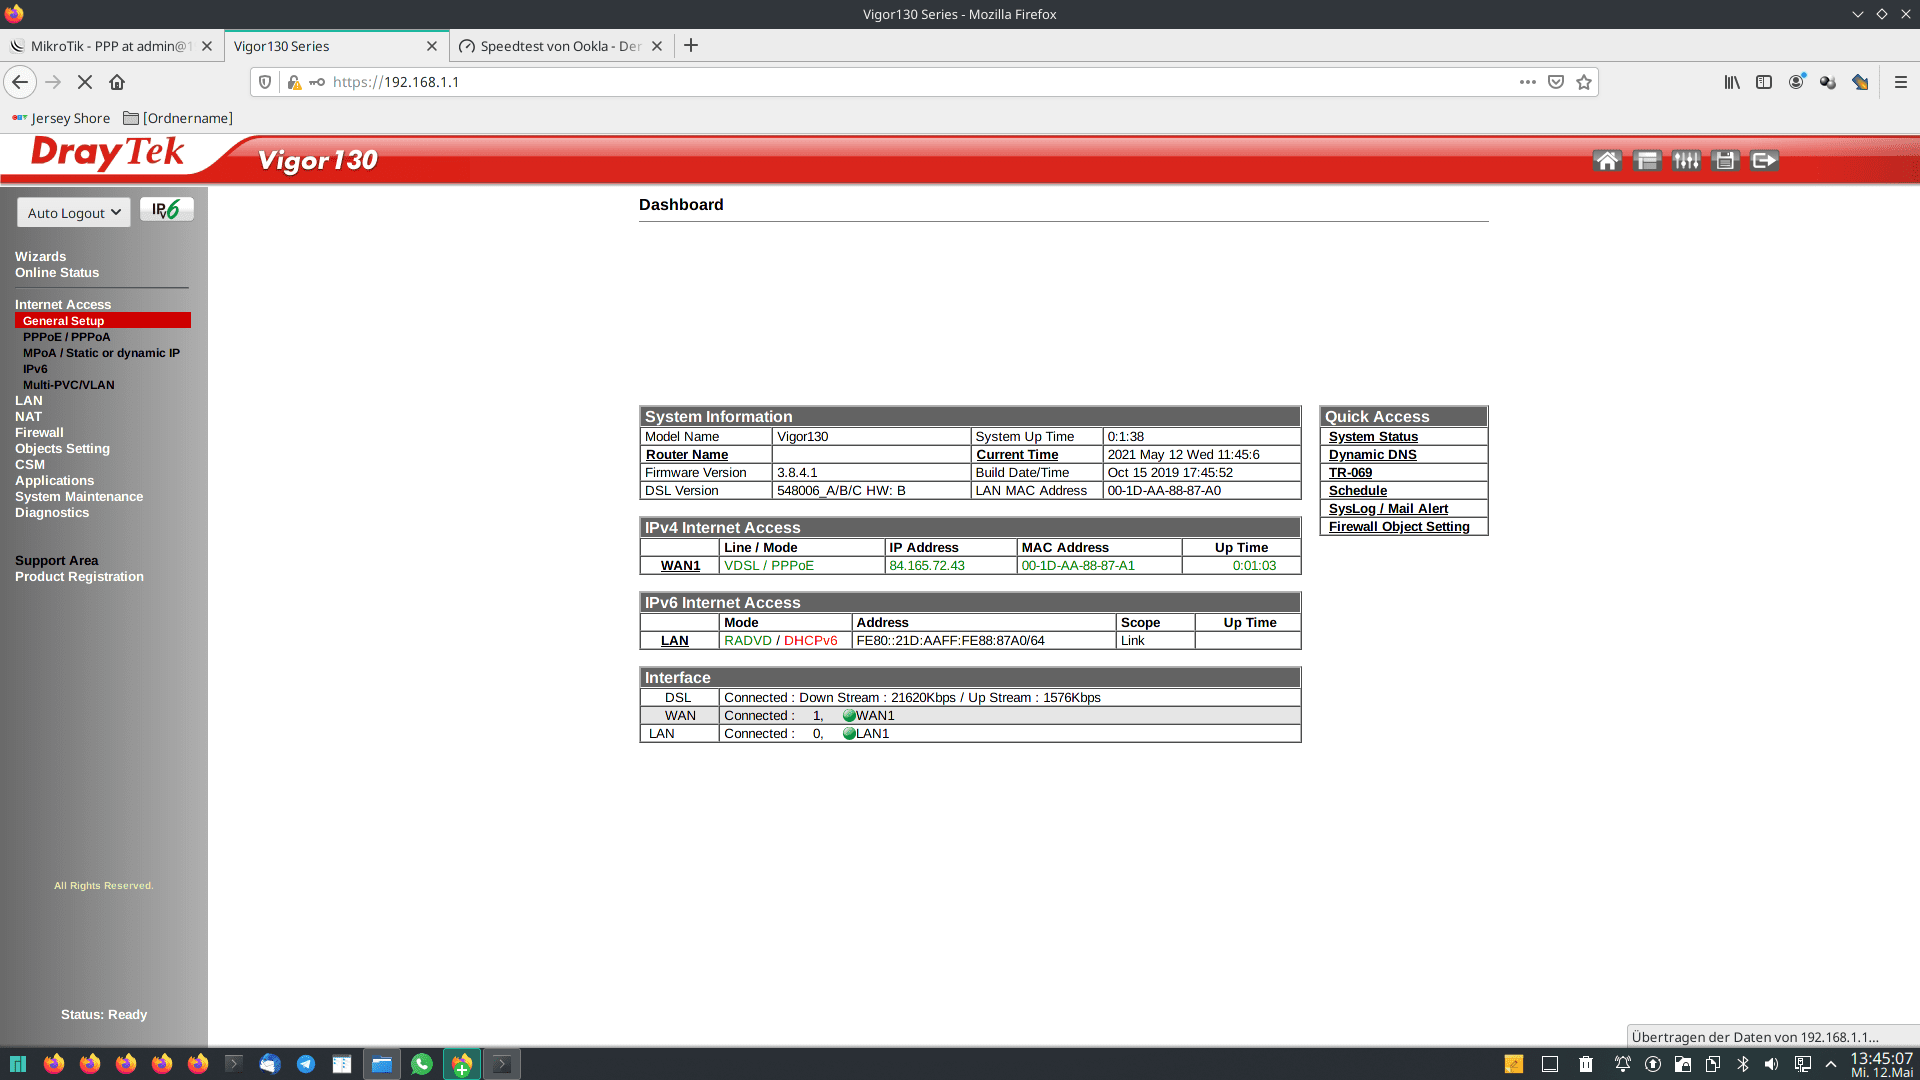The width and height of the screenshot is (1920, 1080).
Task: Bookmark page with star icon
Action: [1584, 82]
